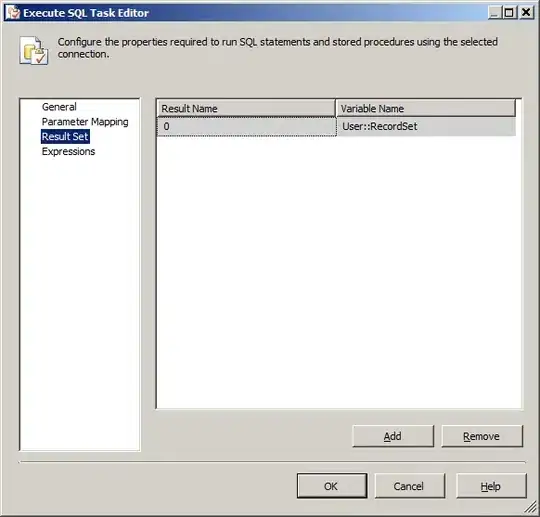Open the Expressions page
Image resolution: width=540 pixels, height=517 pixels.
pos(68,151)
